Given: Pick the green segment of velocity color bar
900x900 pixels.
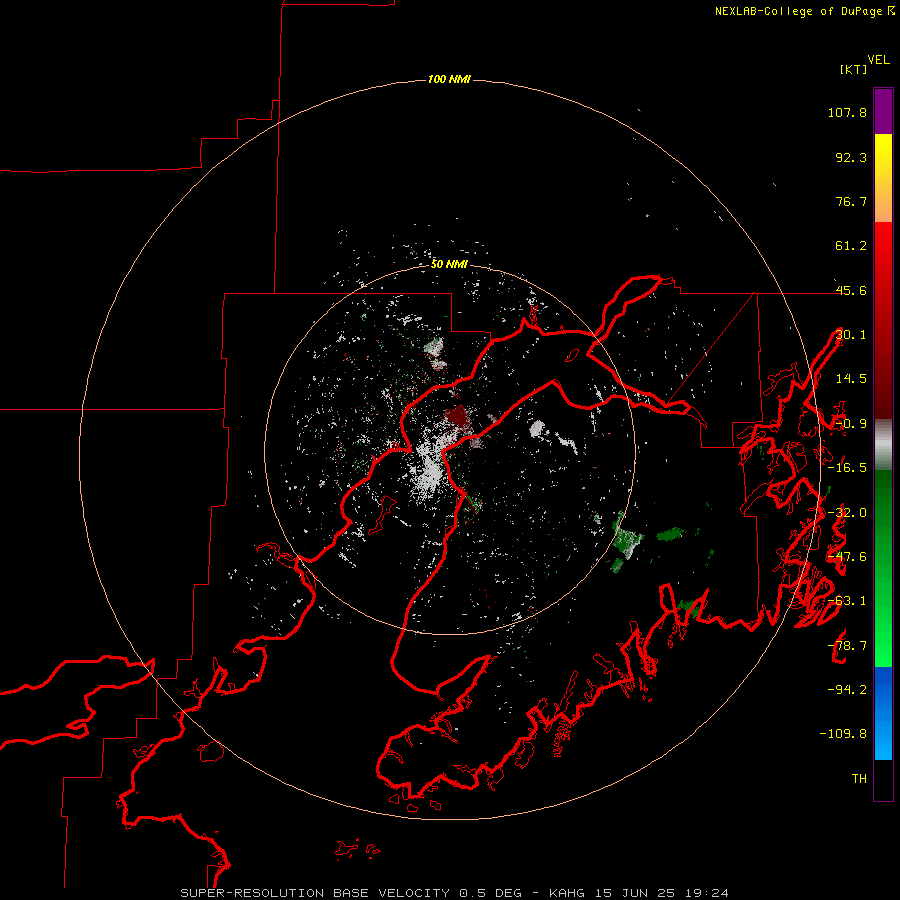Looking at the screenshot, I should tap(883, 568).
